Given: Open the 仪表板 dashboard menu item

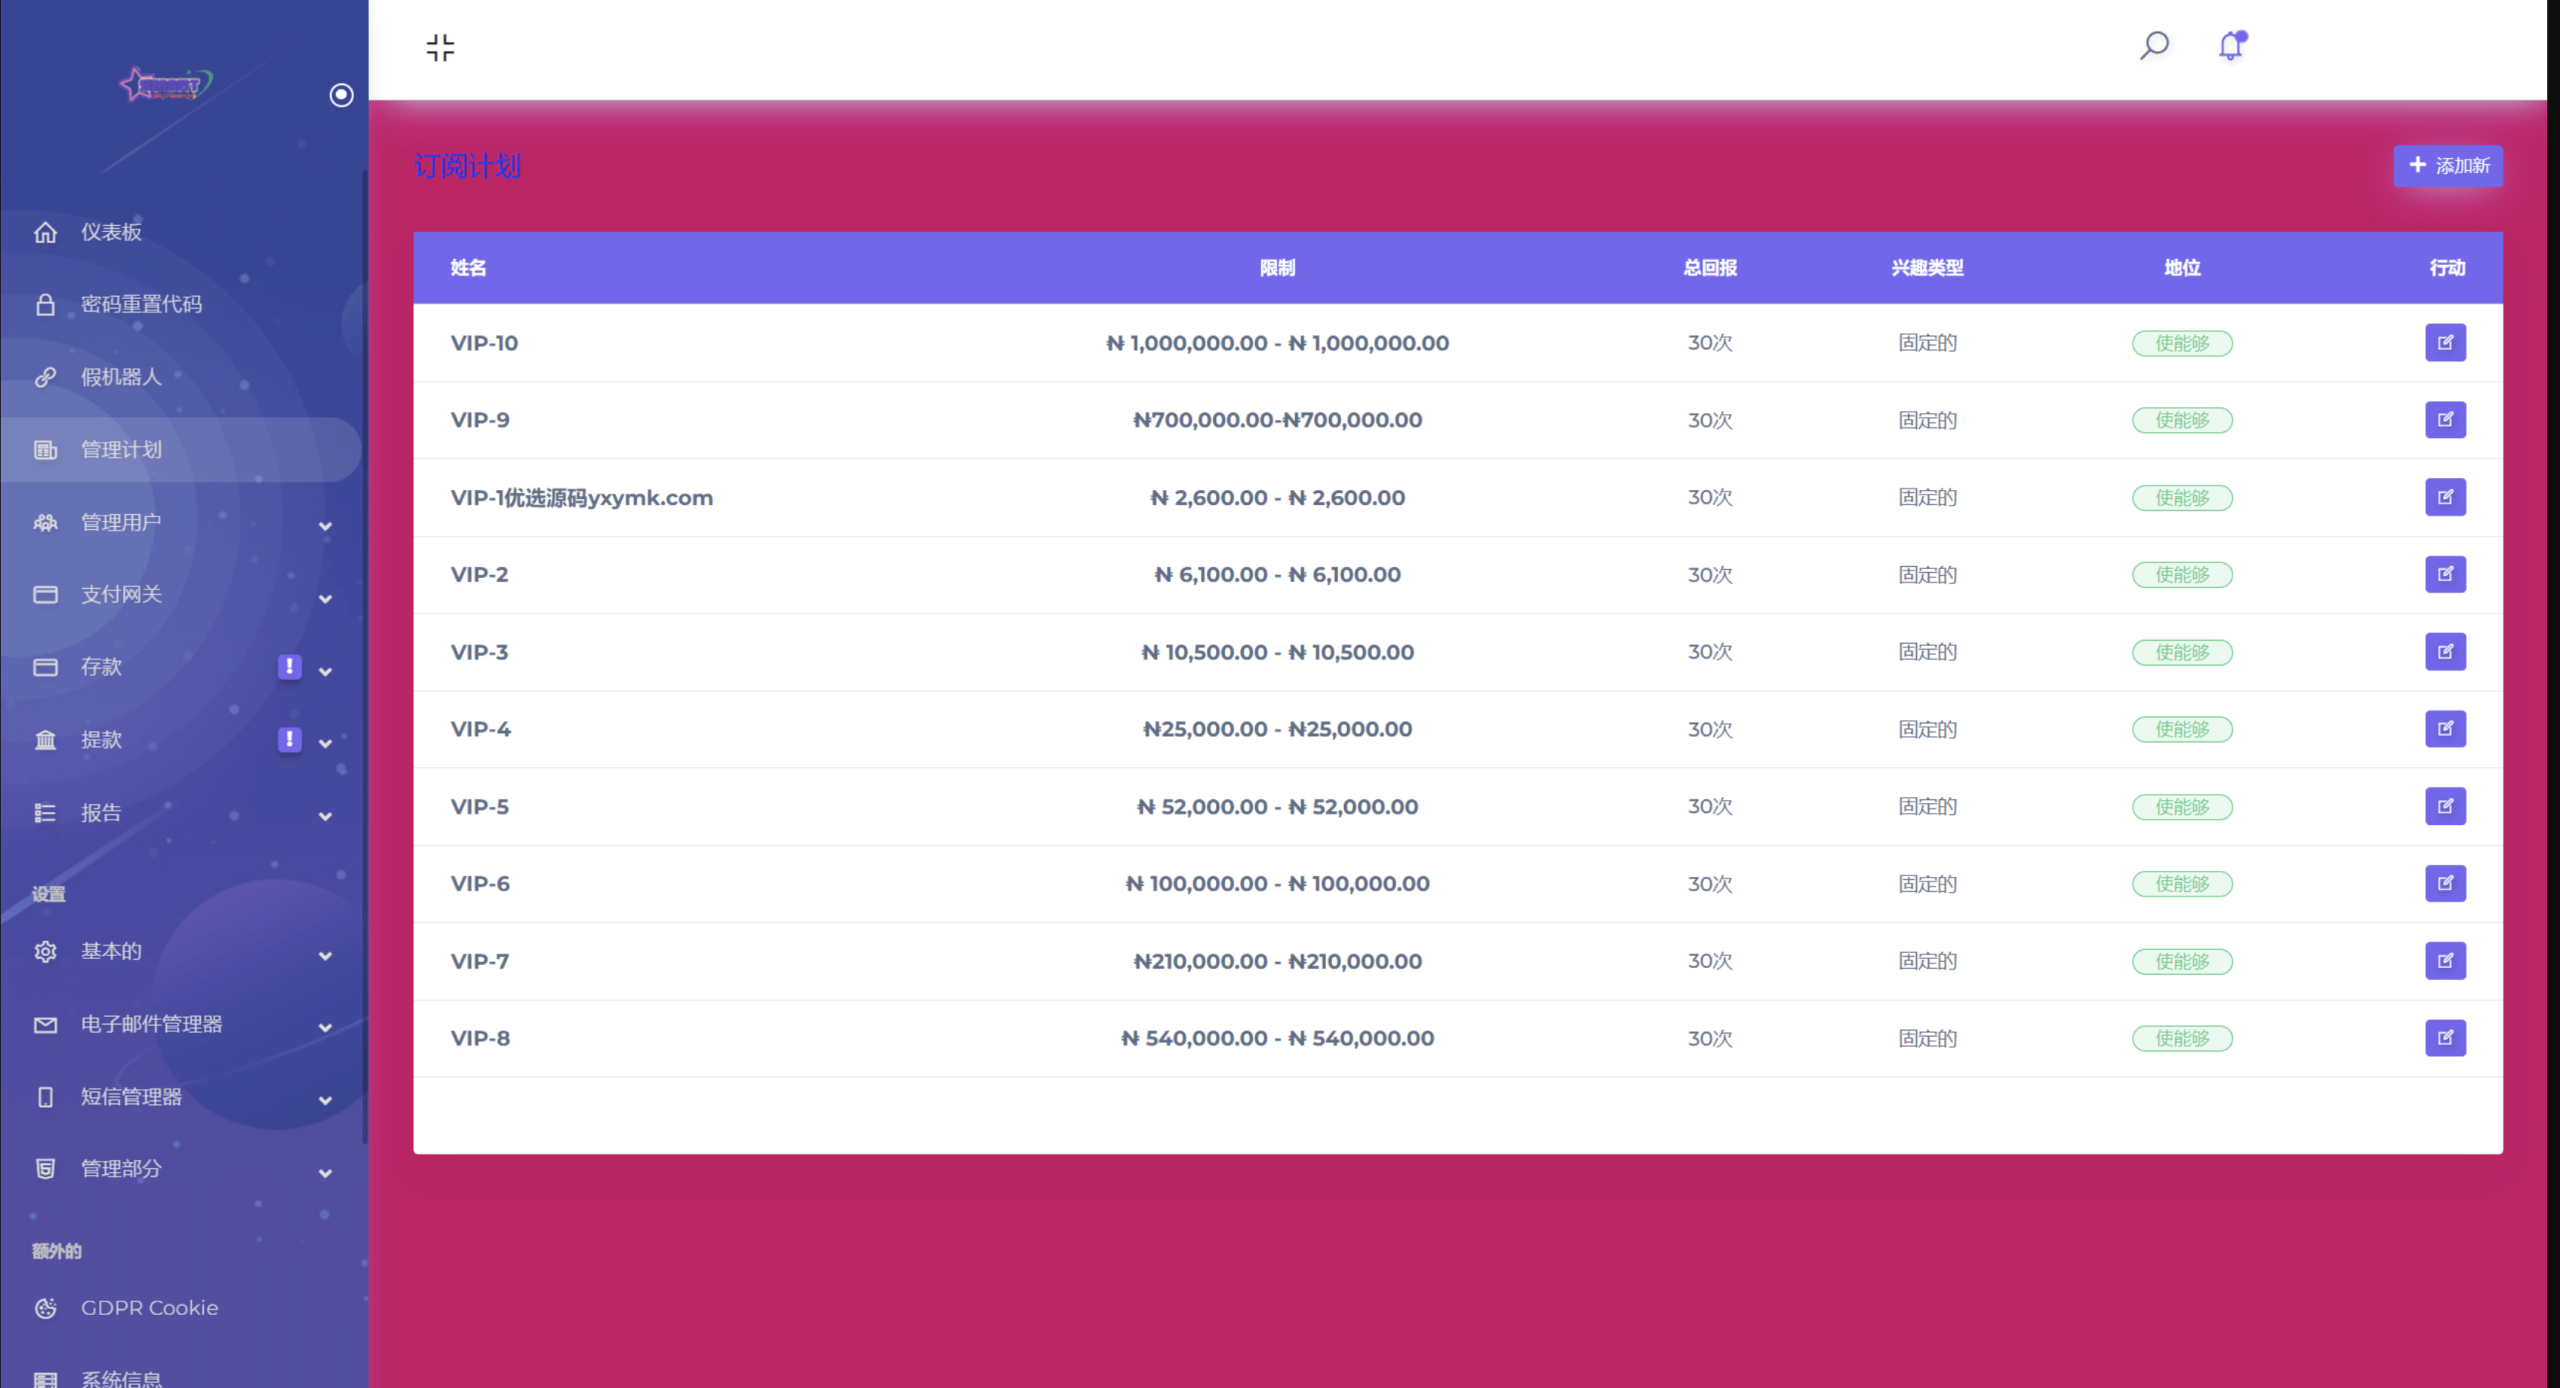Looking at the screenshot, I should pos(111,232).
